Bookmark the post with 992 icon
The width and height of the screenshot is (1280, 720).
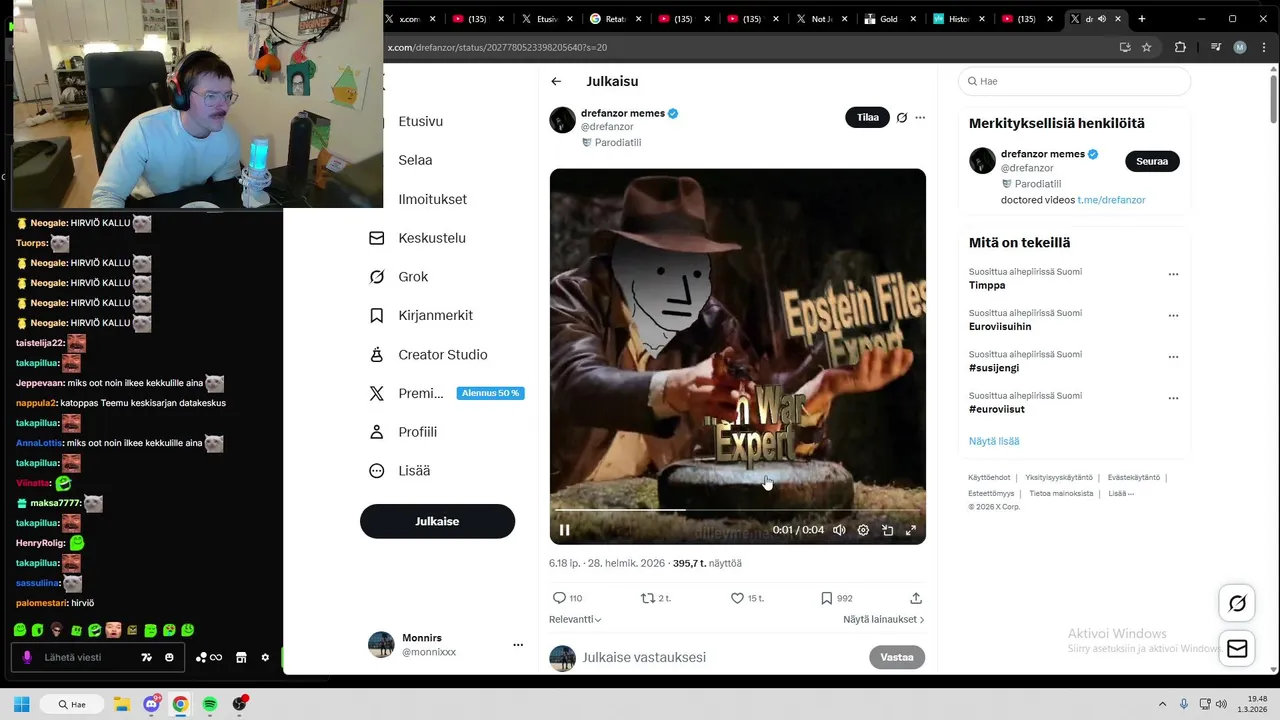click(826, 598)
